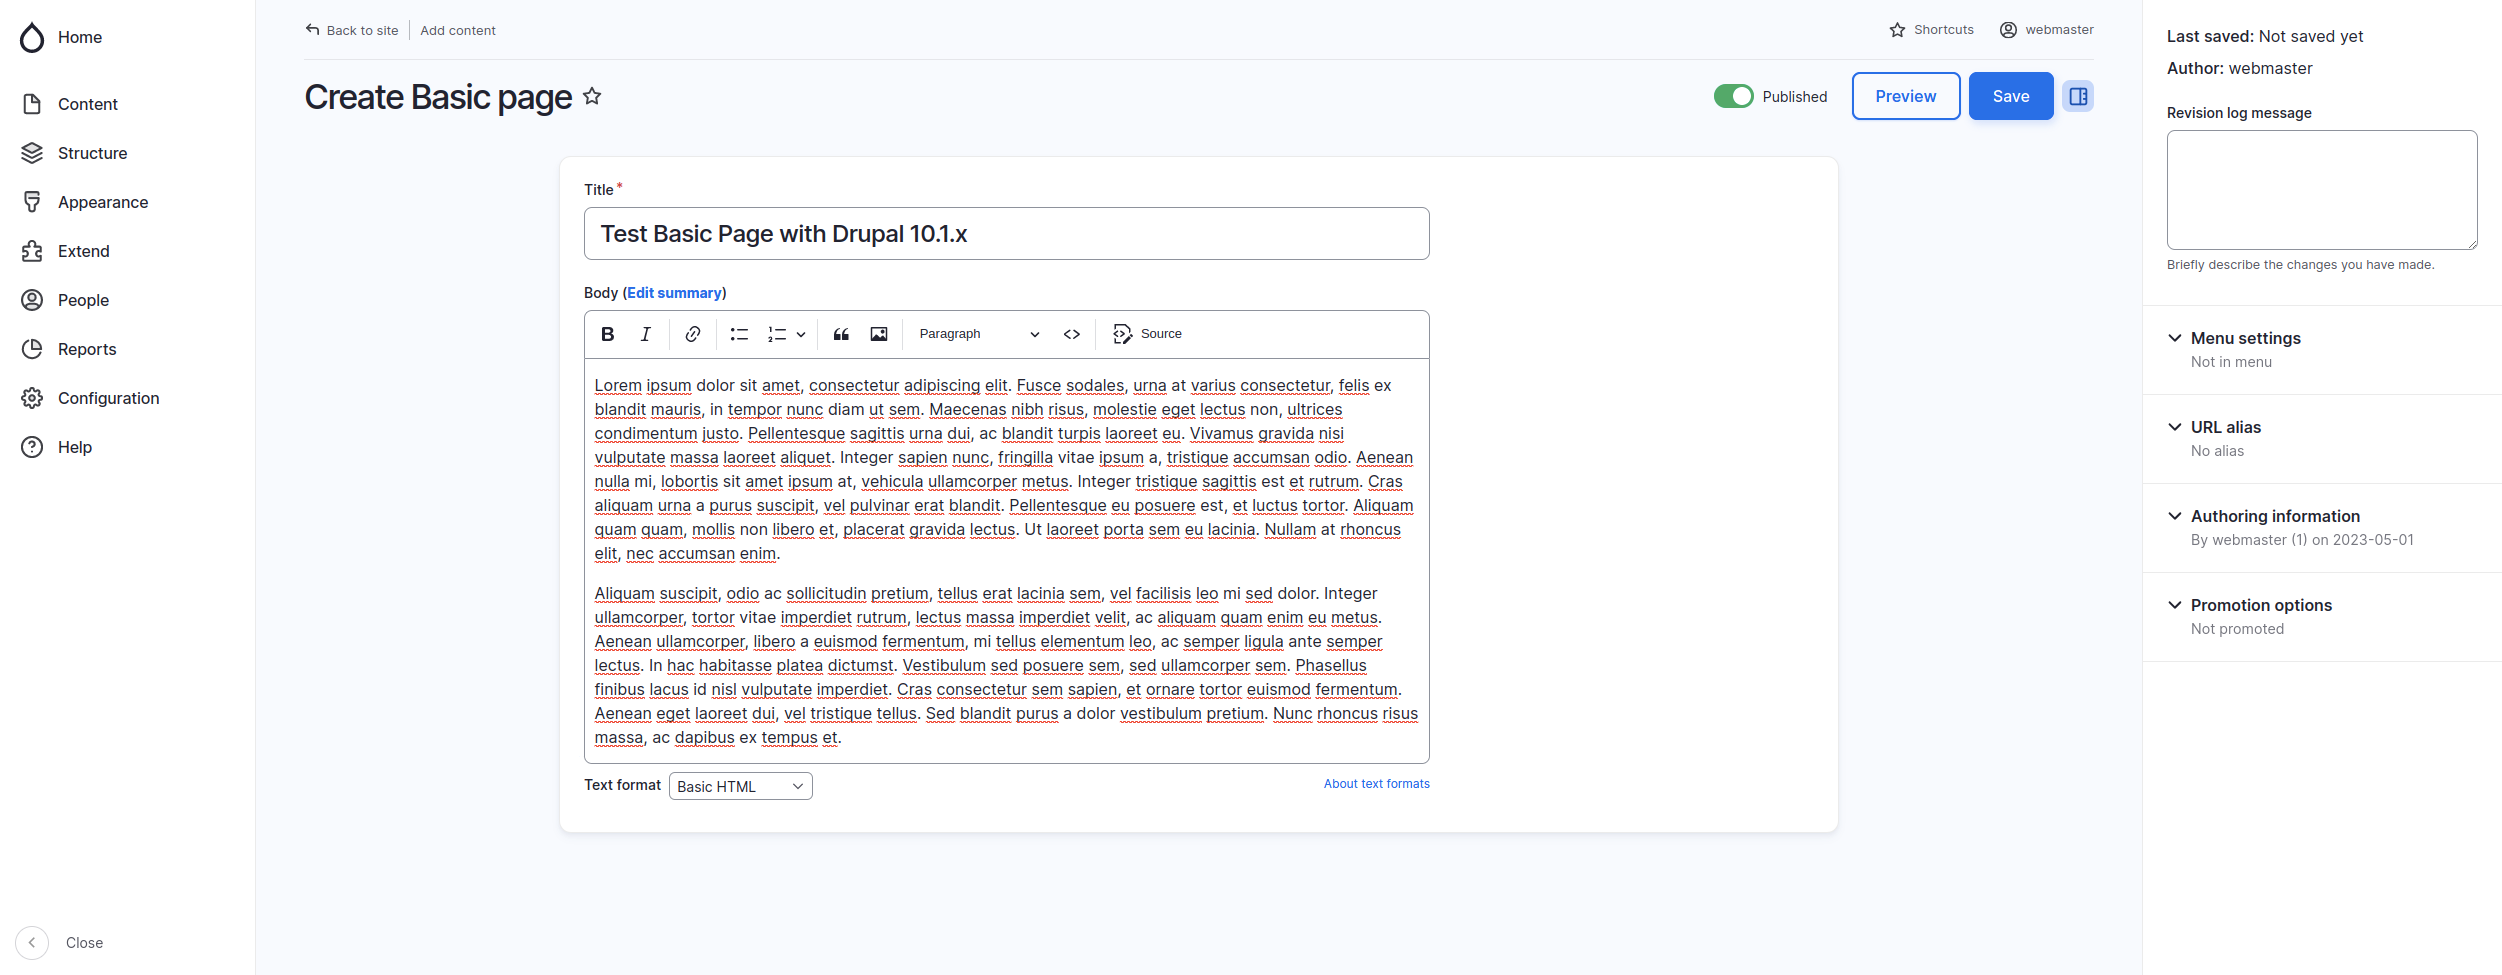Insert a bulleted list

coord(739,334)
